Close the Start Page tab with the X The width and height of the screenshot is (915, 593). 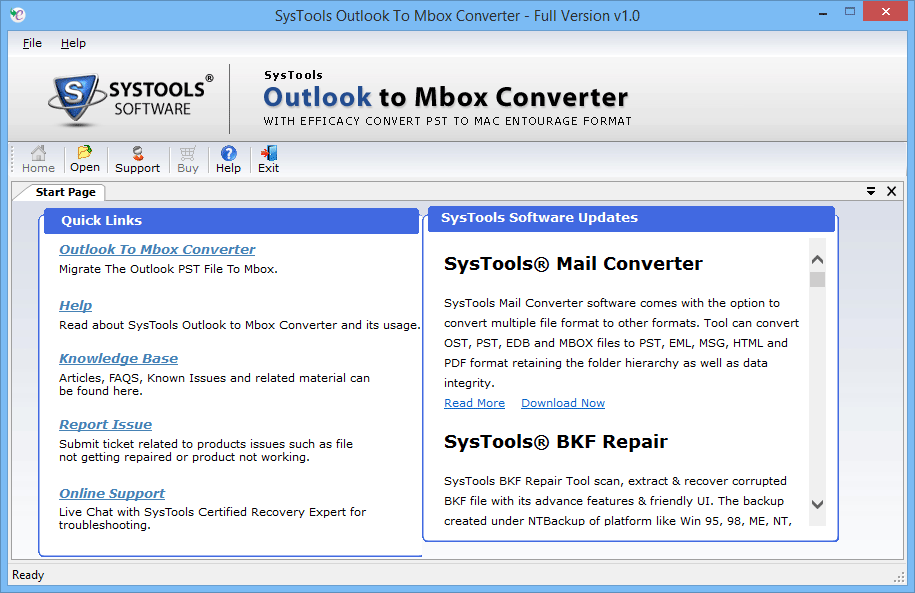890,191
